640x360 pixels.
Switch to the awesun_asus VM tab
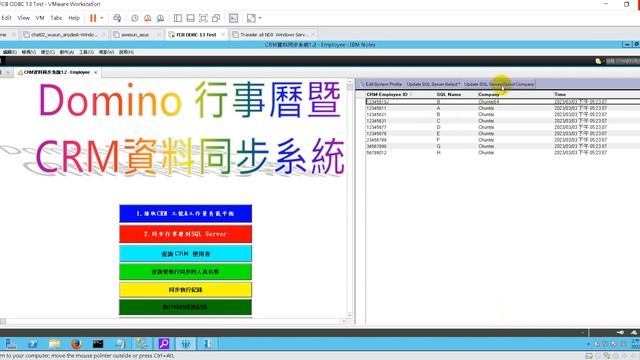point(135,35)
